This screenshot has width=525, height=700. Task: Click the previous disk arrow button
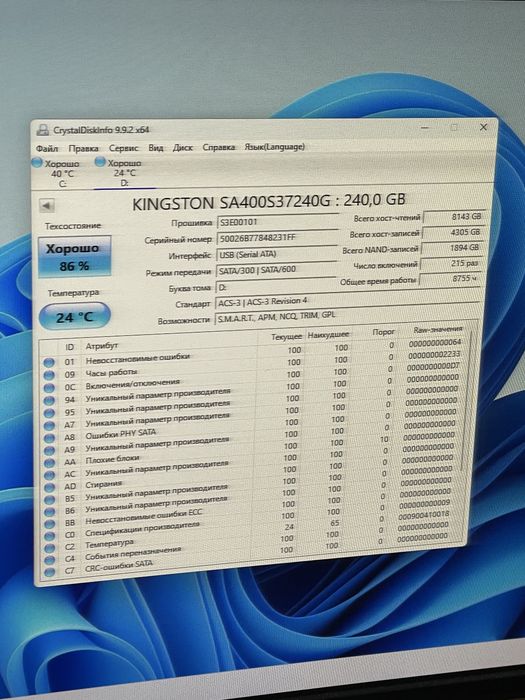click(x=47, y=206)
